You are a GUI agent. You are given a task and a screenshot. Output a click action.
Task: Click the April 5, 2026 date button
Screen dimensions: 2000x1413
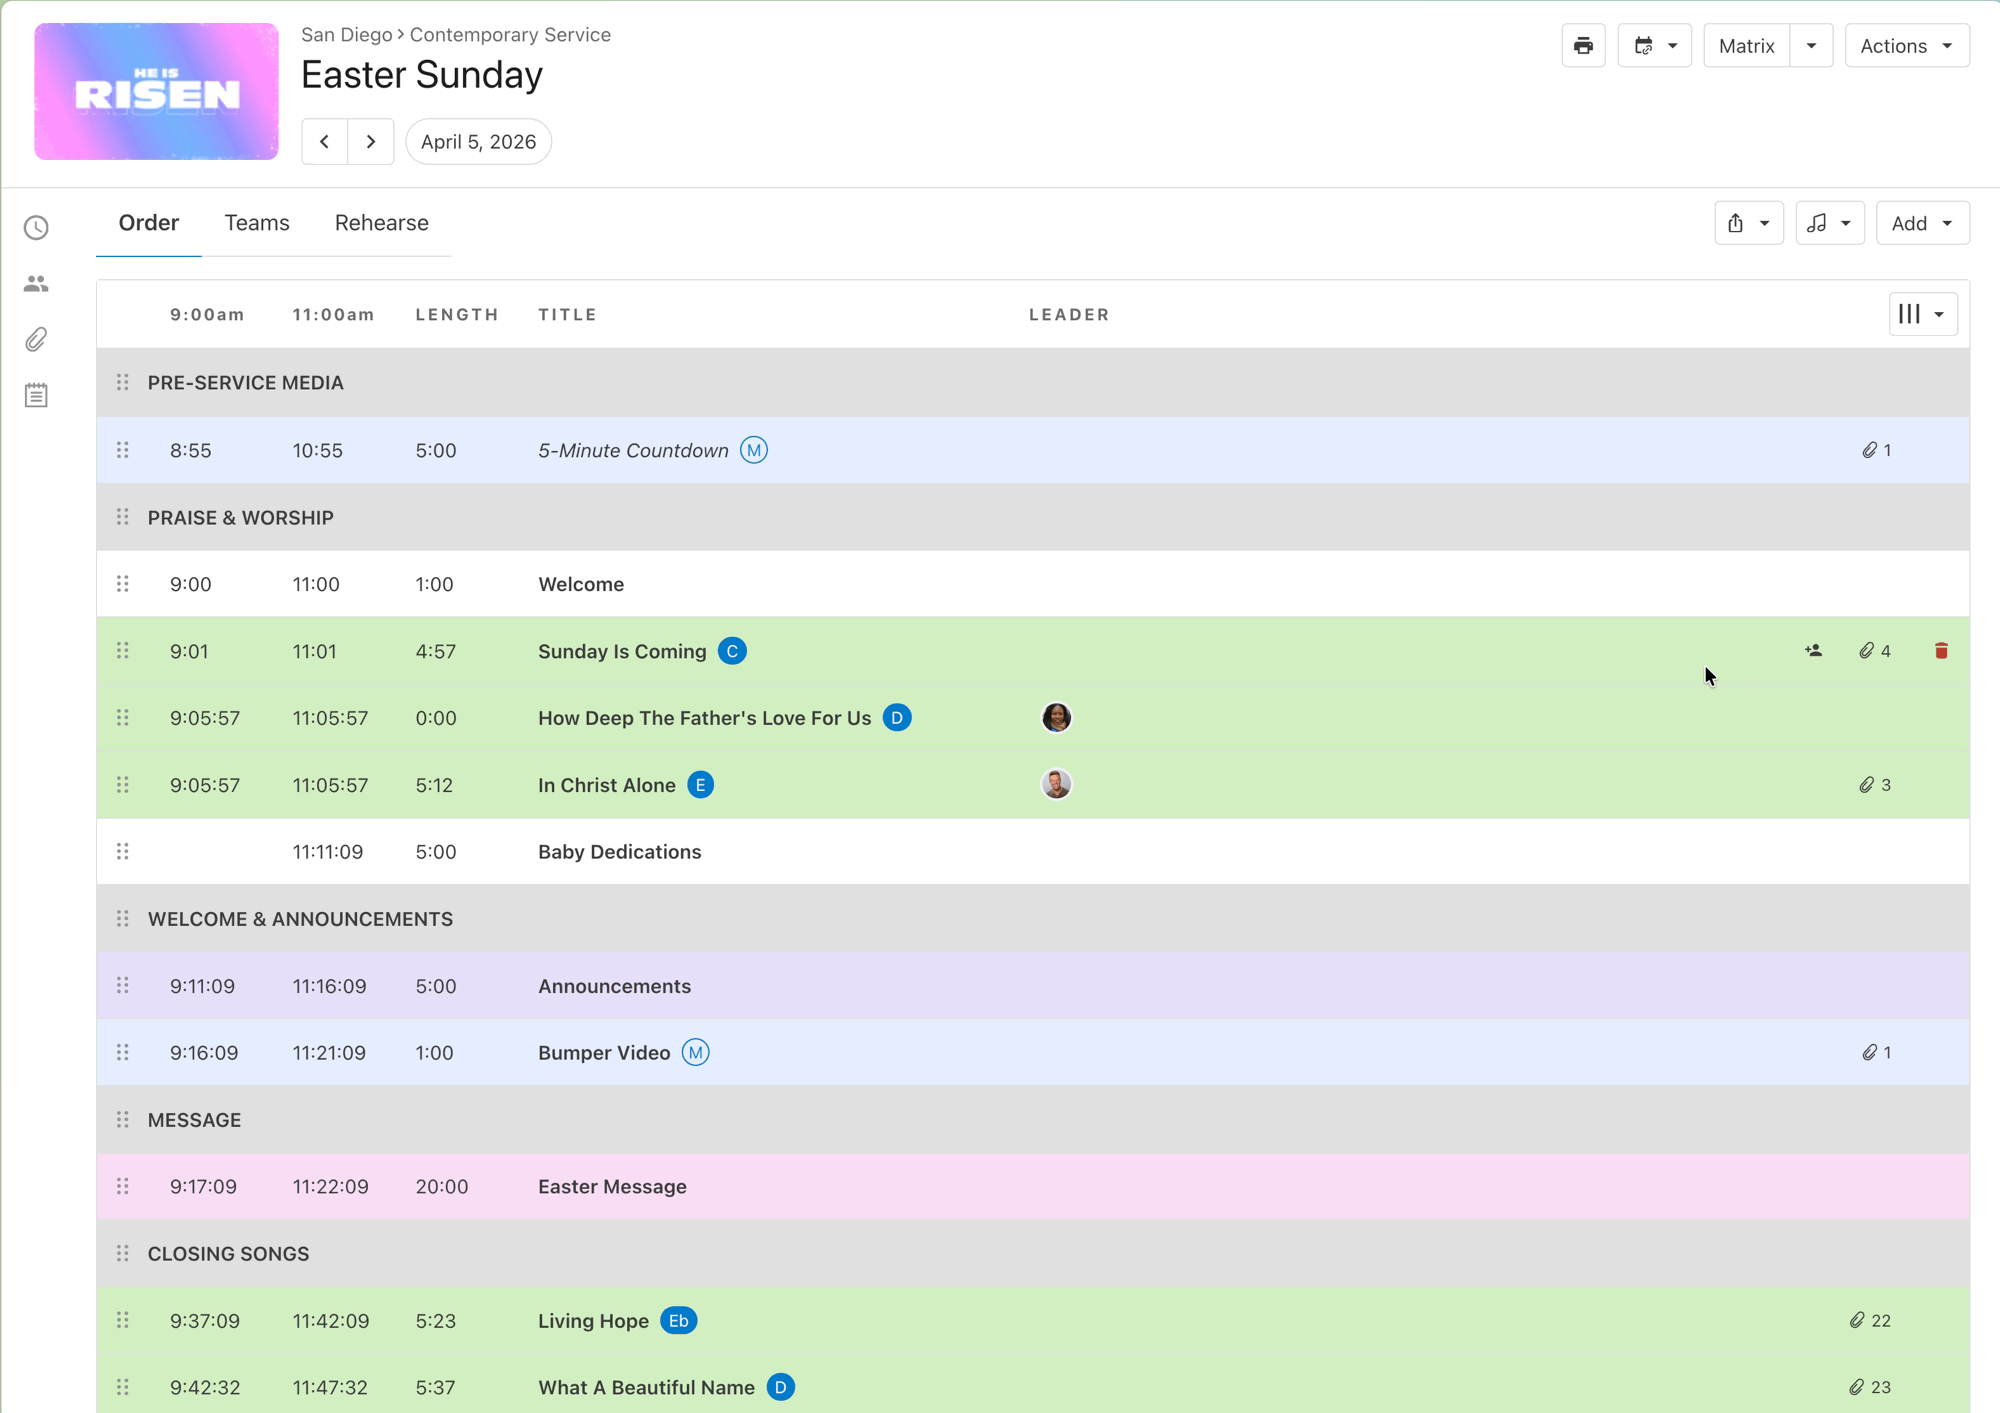[x=478, y=142]
